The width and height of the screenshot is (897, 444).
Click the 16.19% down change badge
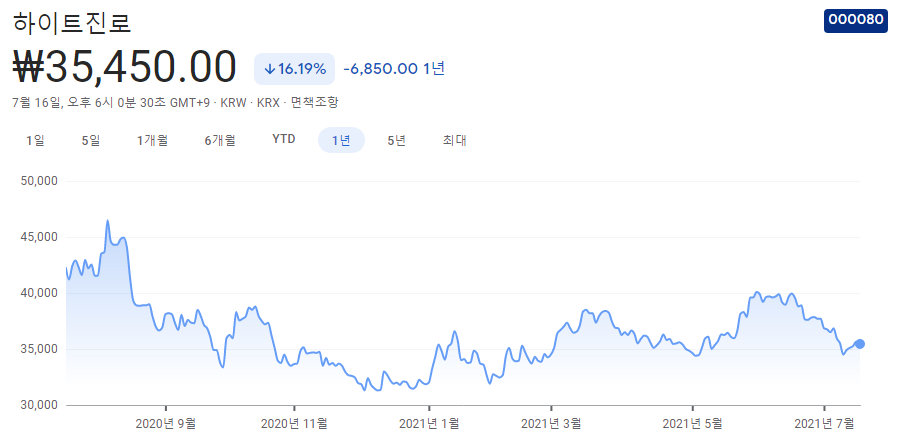coord(294,69)
